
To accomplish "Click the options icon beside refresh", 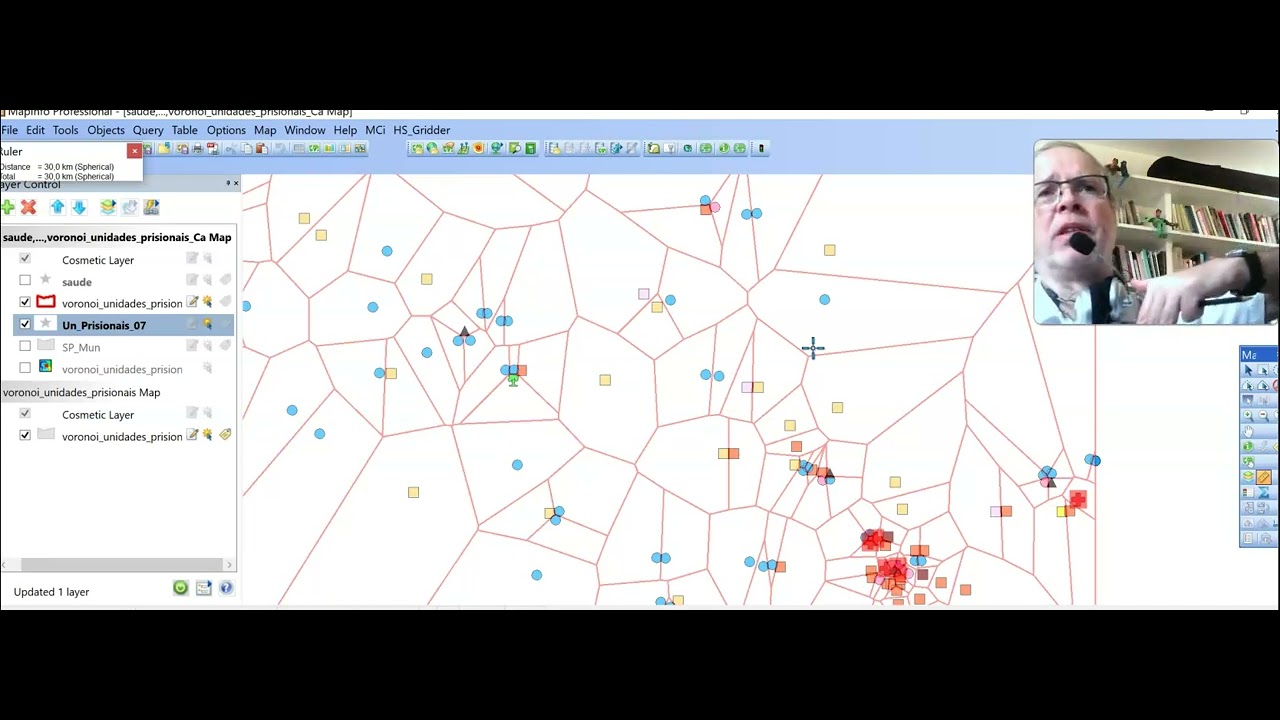I will [203, 588].
